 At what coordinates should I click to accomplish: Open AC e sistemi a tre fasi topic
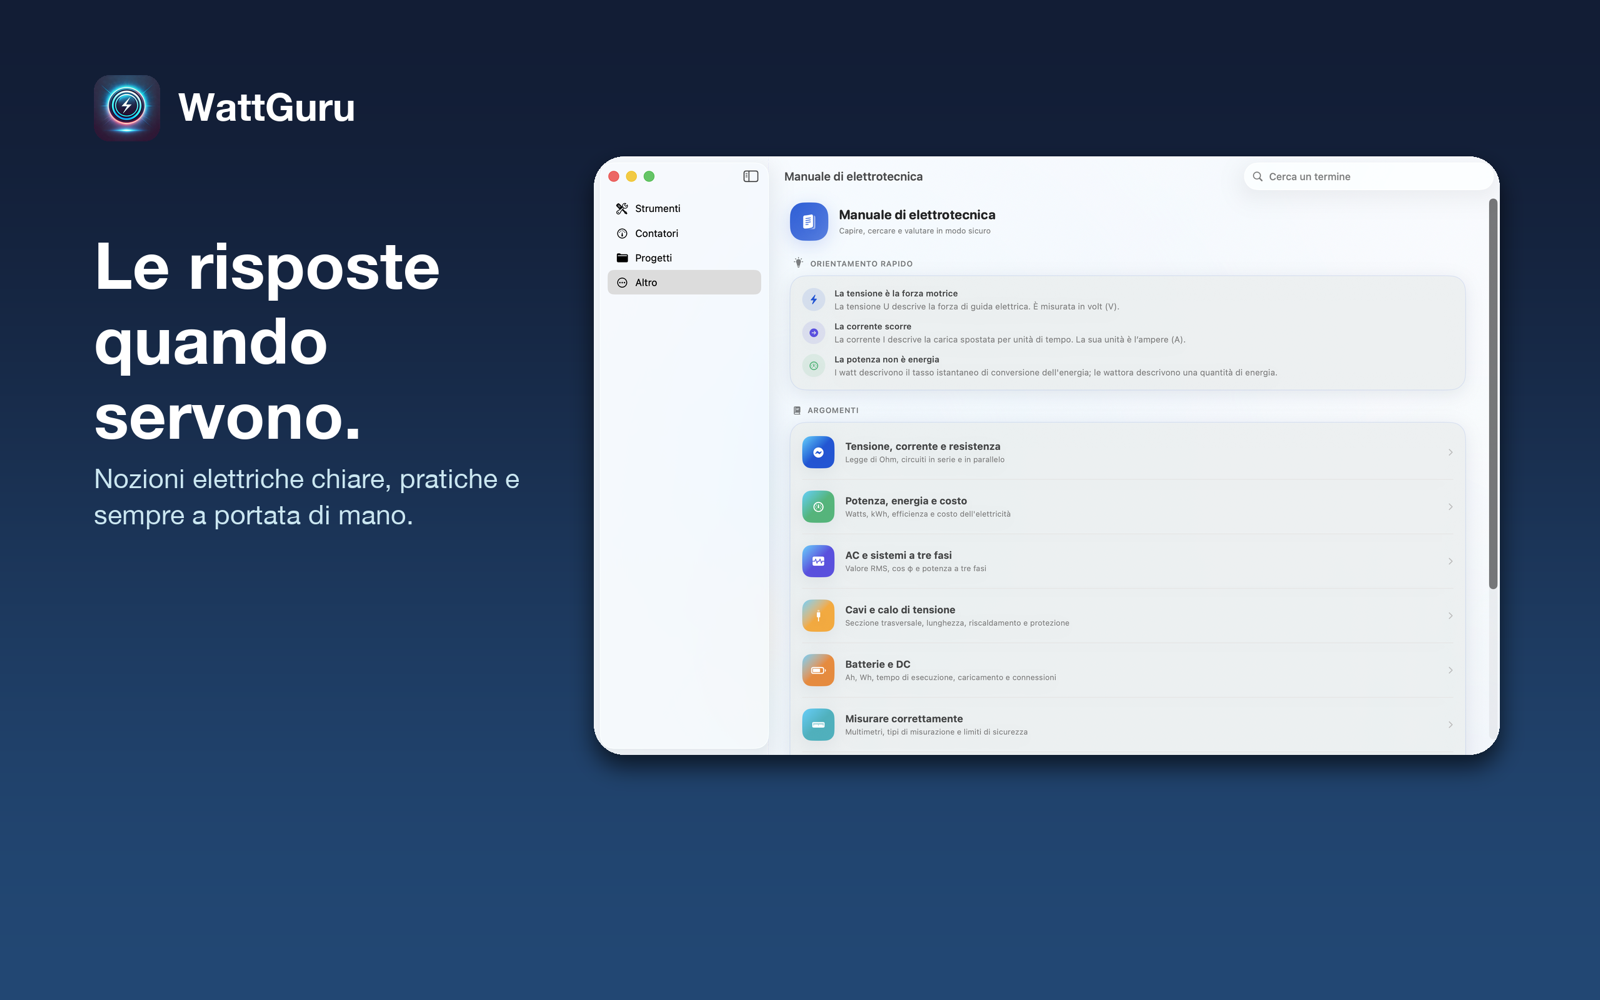click(x=1127, y=561)
